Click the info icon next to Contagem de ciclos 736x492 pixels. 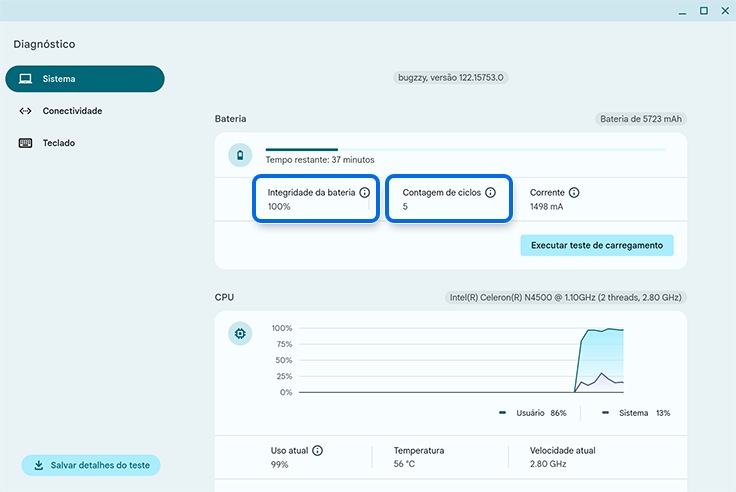(x=490, y=192)
